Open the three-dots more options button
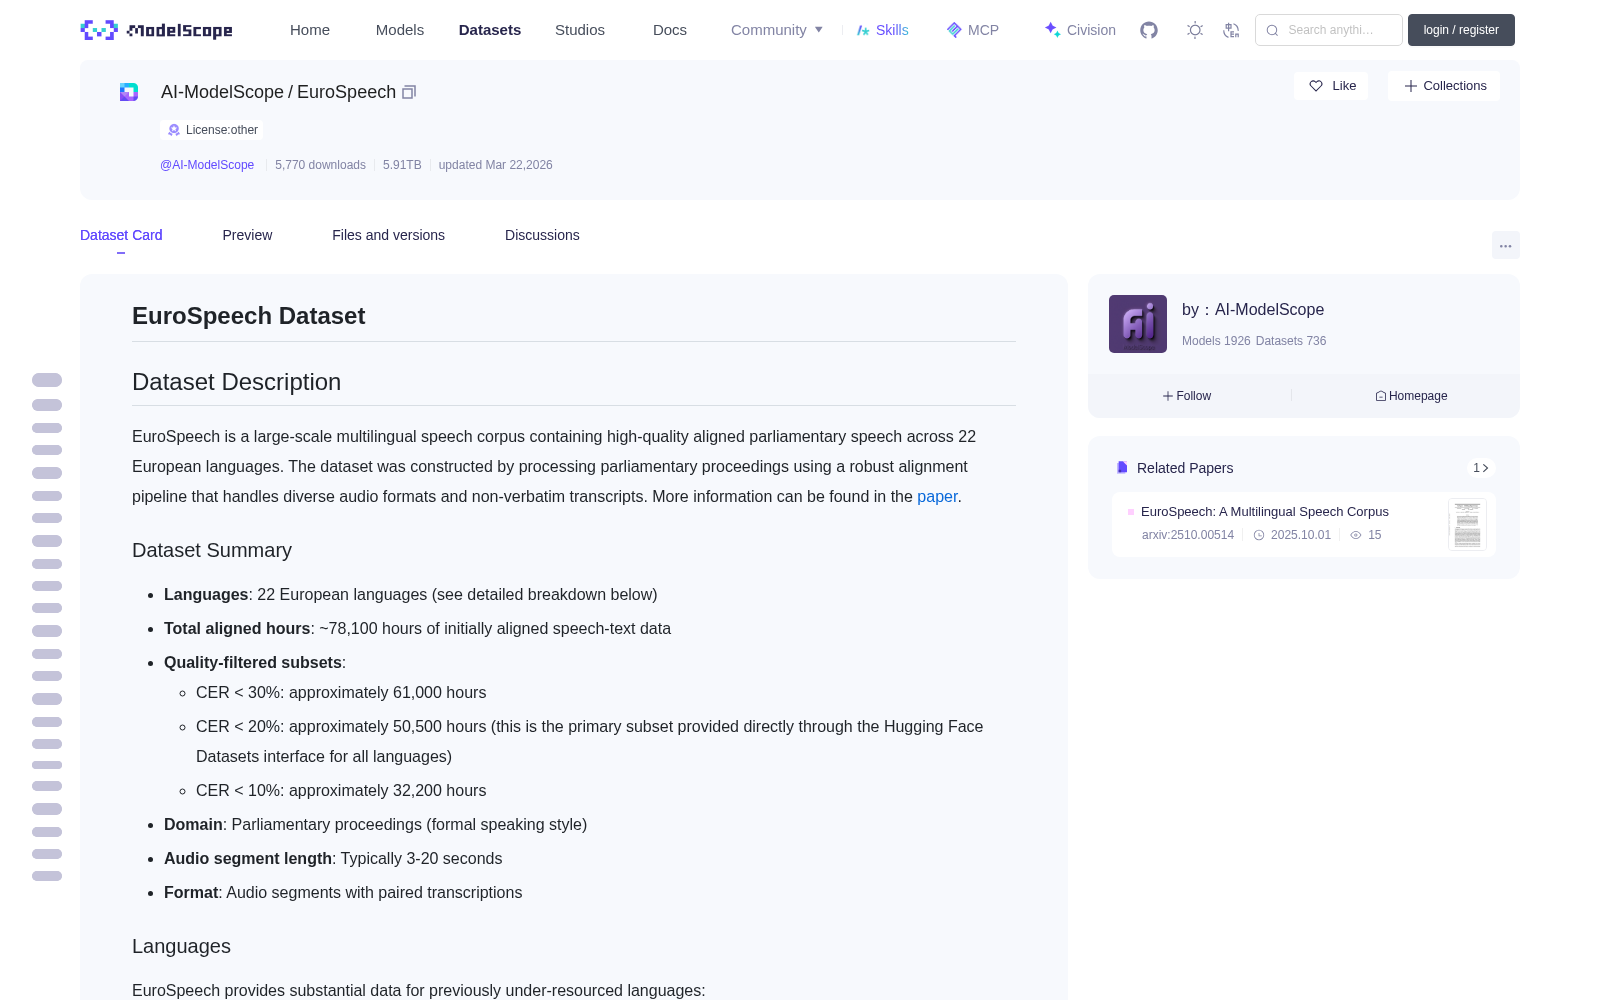Screen dimensions: 1600x1000 tap(1505, 245)
